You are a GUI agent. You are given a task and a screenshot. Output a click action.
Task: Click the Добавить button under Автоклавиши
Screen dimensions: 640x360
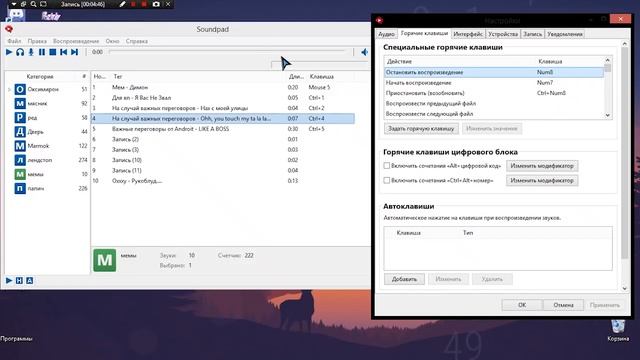tap(404, 279)
